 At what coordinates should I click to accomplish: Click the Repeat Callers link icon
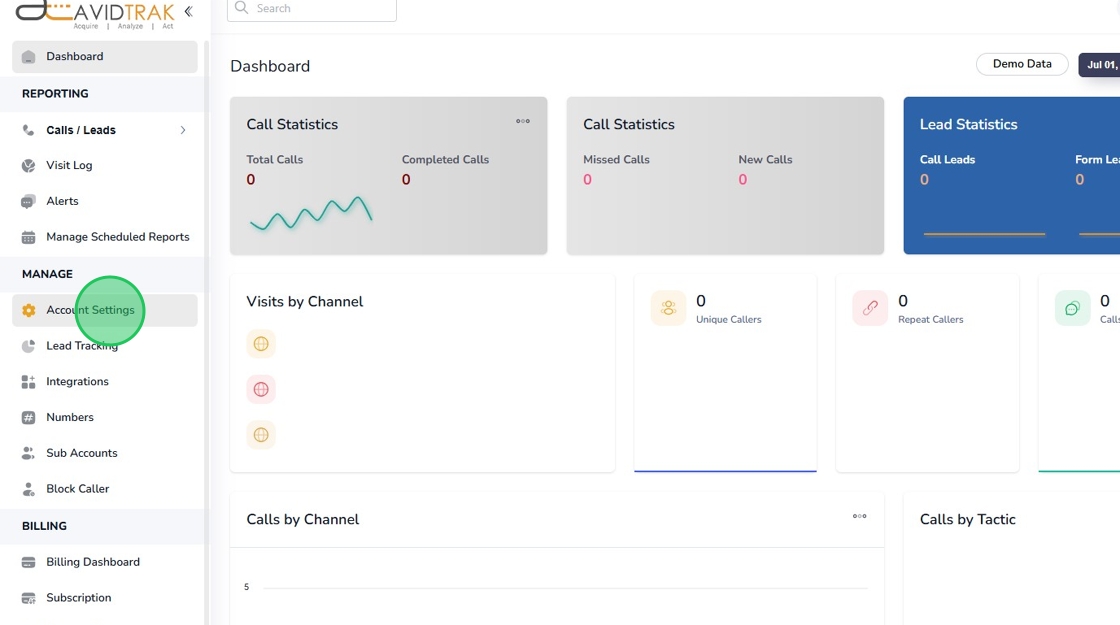870,308
